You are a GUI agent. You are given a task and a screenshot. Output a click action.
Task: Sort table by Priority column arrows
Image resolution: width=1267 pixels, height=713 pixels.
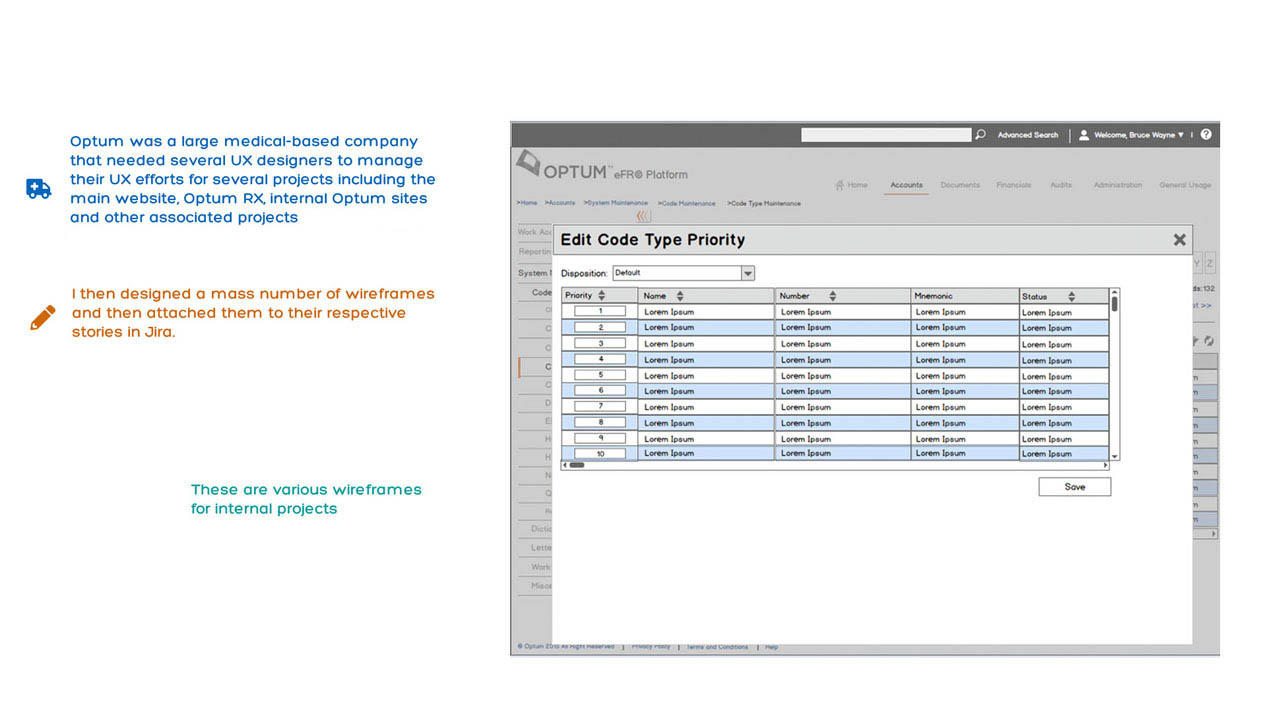tap(601, 296)
